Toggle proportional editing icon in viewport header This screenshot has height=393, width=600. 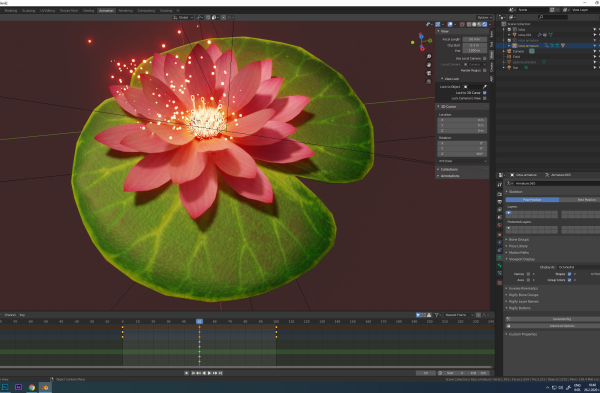[x=223, y=17]
